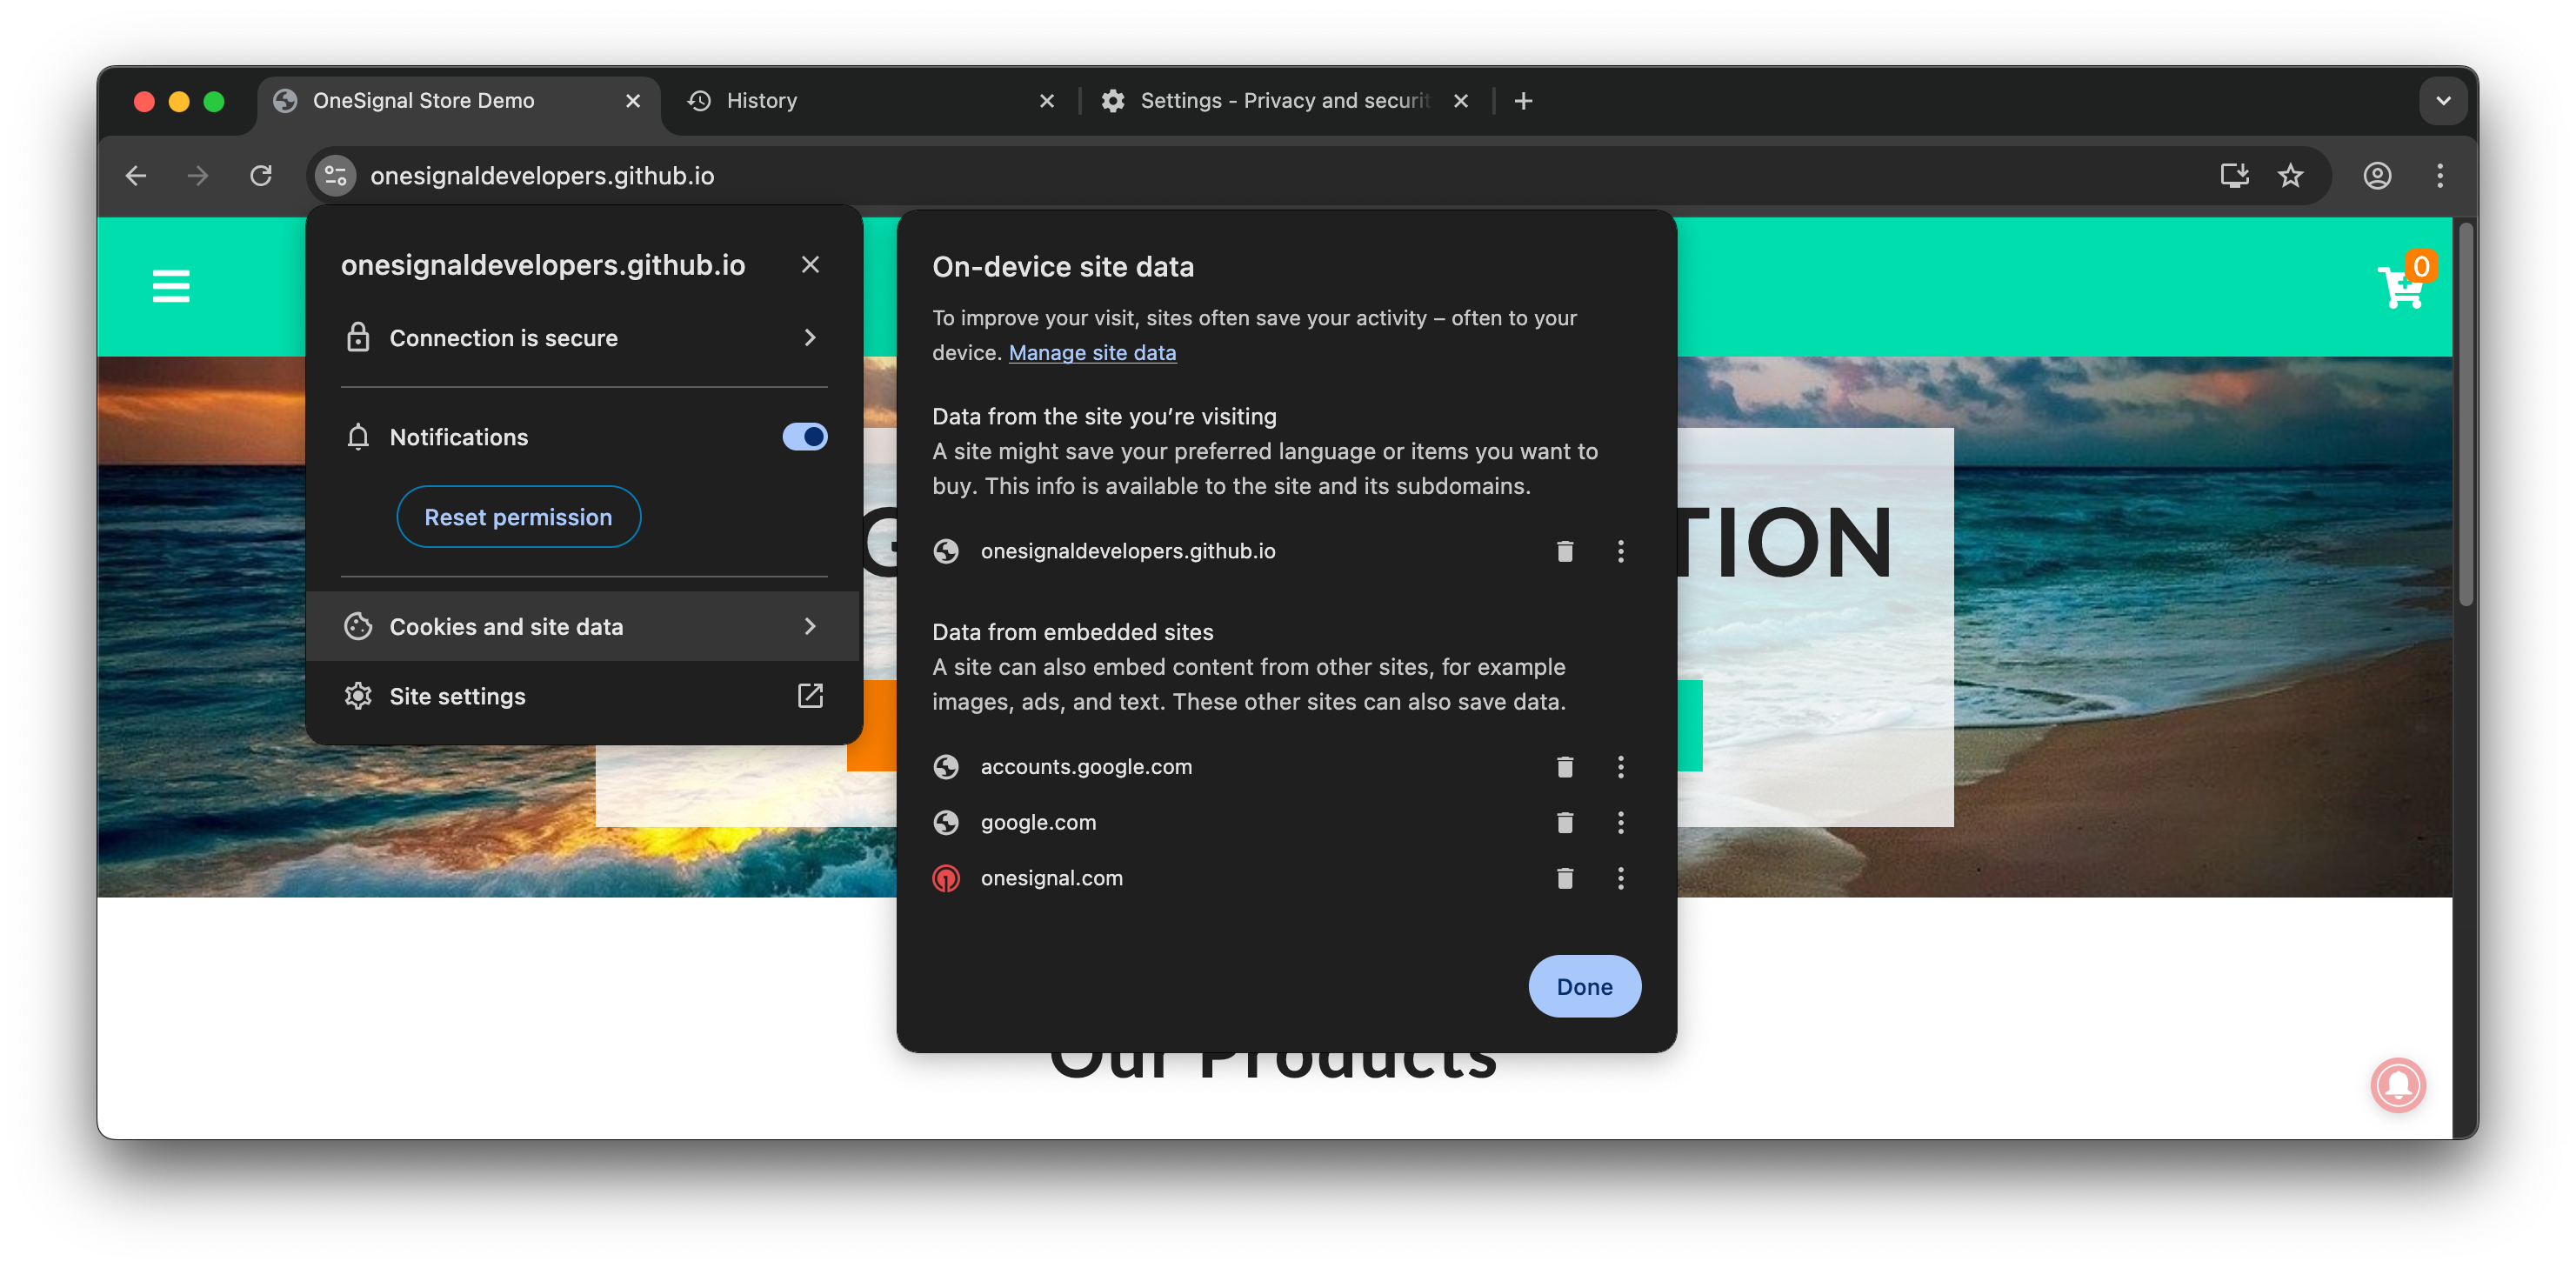Select the OneSignal Store Demo tab
Viewport: 2576px width, 1268px height.
(458, 101)
